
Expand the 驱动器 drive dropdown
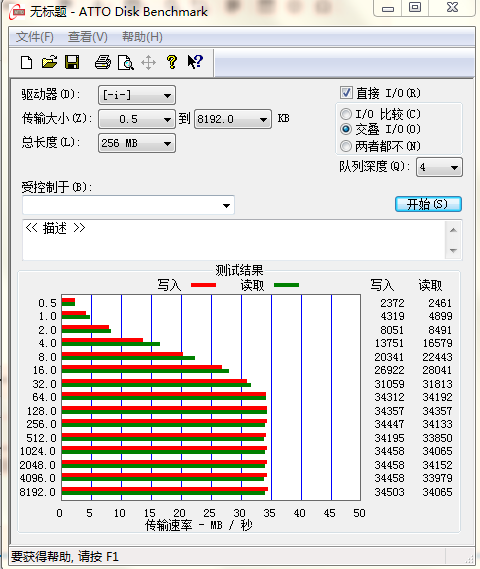(137, 95)
